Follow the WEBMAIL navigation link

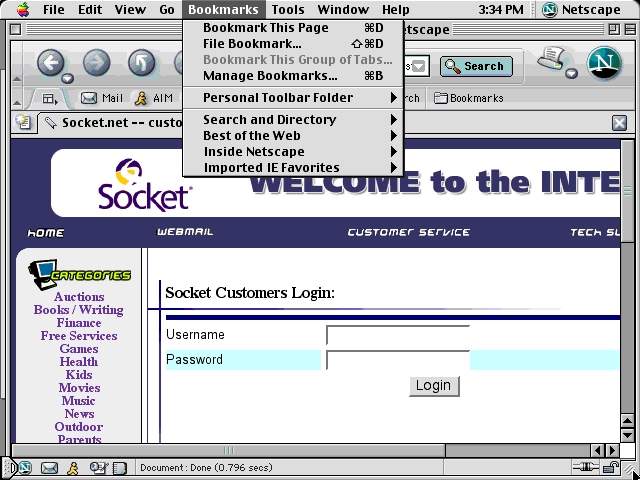click(x=185, y=232)
